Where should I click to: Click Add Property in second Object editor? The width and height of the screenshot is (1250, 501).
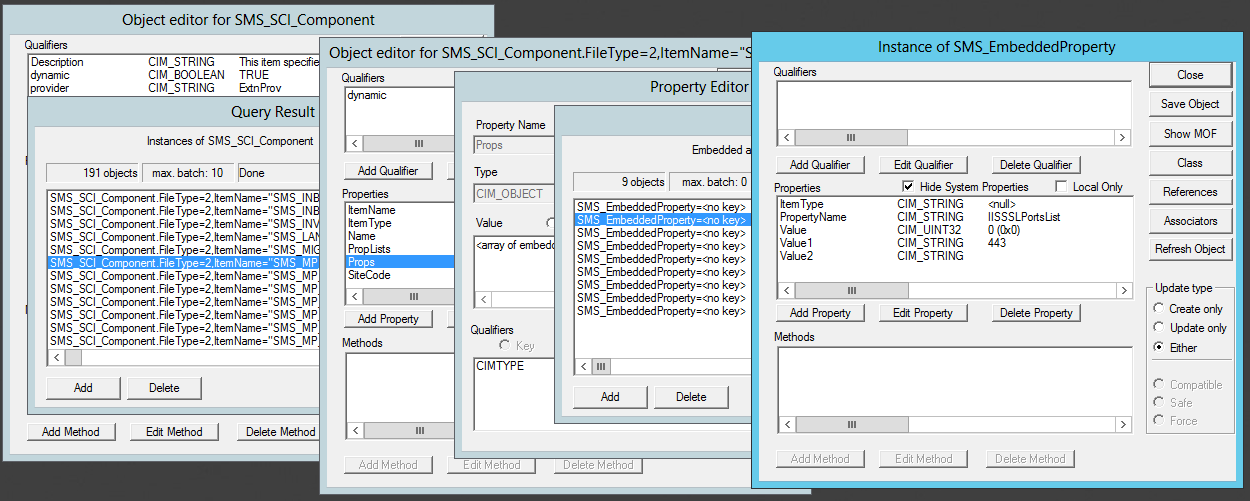pyautogui.click(x=387, y=319)
